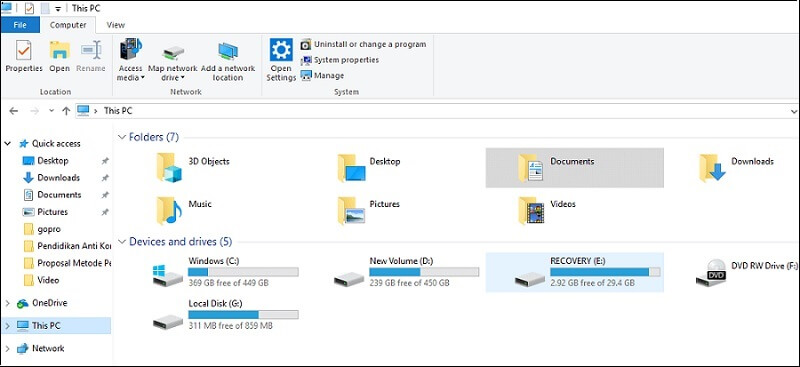Image resolution: width=800 pixels, height=367 pixels.
Task: Click the Back navigation arrow
Action: pos(14,111)
